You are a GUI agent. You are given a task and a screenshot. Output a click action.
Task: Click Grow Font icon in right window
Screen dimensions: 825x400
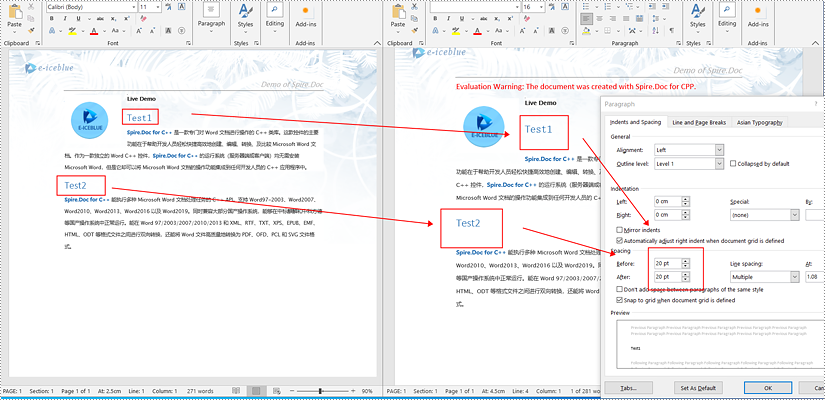522,31
